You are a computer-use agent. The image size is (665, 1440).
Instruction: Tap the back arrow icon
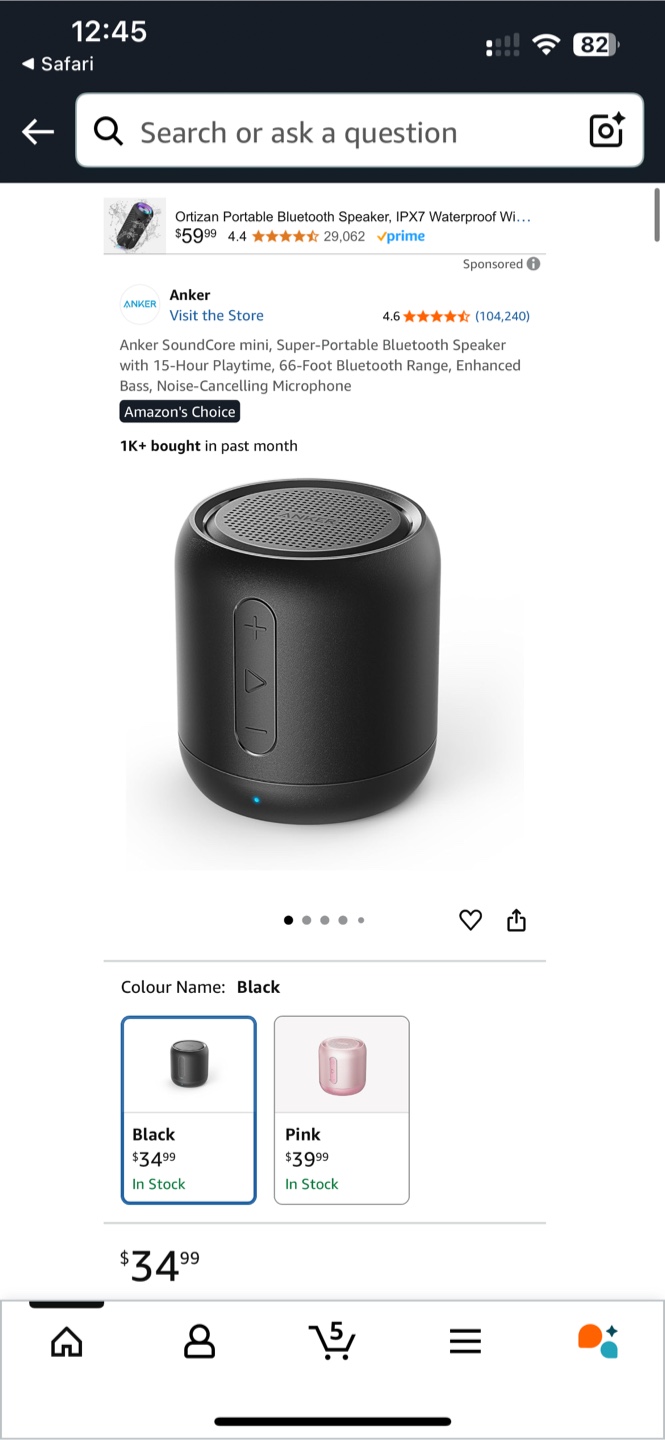tap(38, 132)
